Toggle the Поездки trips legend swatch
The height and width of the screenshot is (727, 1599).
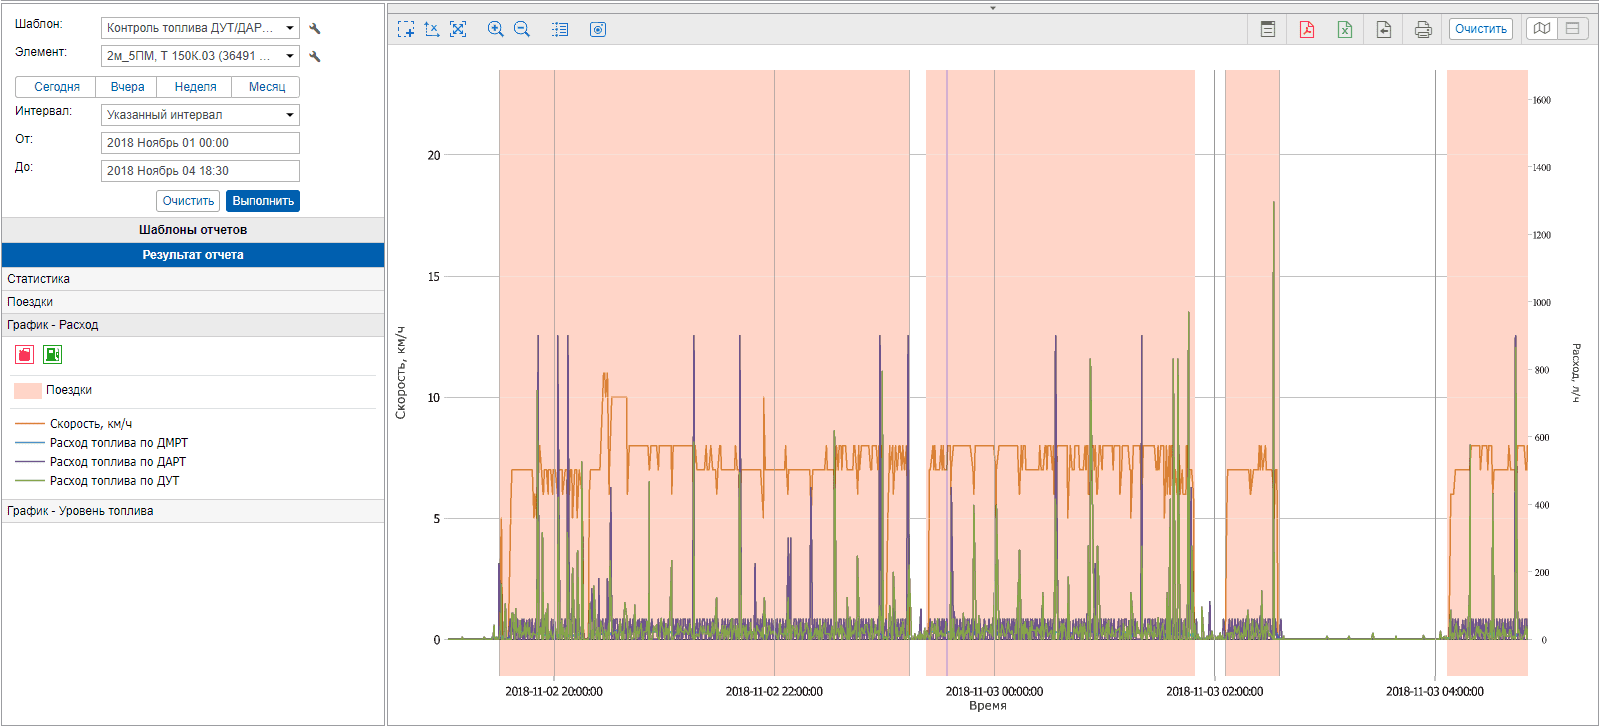coord(28,390)
